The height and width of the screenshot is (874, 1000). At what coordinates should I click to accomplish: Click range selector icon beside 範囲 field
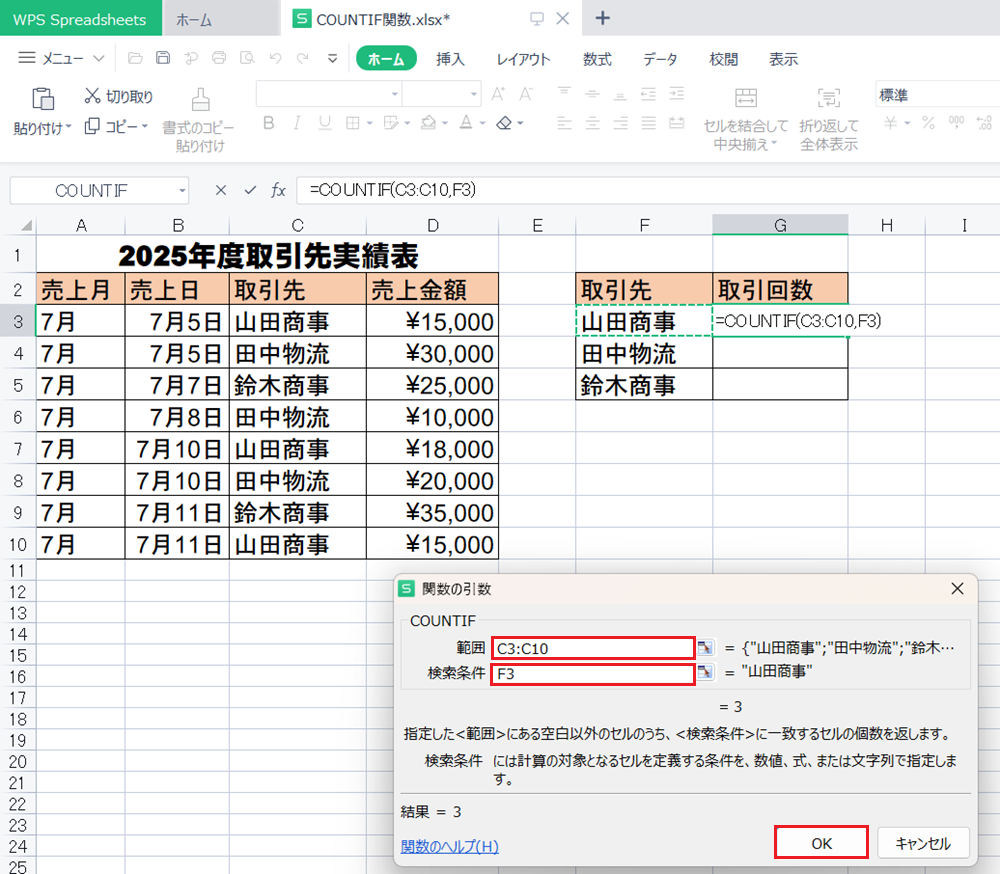click(x=705, y=648)
